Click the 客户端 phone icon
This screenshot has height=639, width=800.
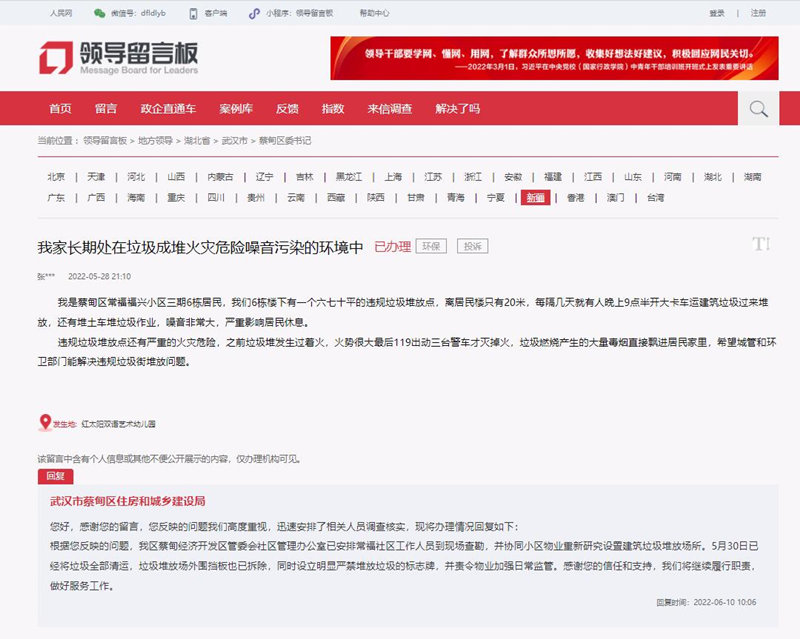pyautogui.click(x=194, y=14)
